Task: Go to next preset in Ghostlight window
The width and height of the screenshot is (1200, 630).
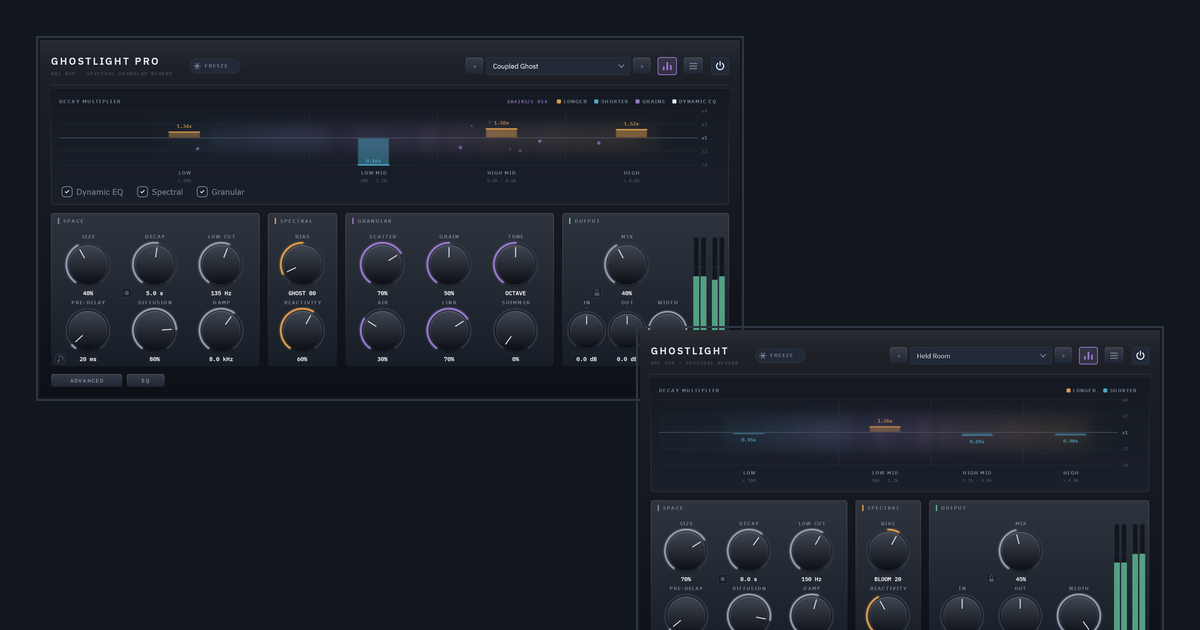Action: click(1063, 355)
